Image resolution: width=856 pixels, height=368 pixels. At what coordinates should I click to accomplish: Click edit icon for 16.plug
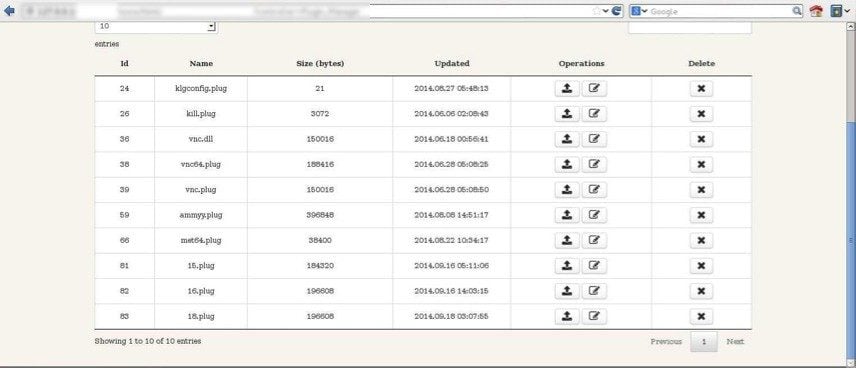594,291
